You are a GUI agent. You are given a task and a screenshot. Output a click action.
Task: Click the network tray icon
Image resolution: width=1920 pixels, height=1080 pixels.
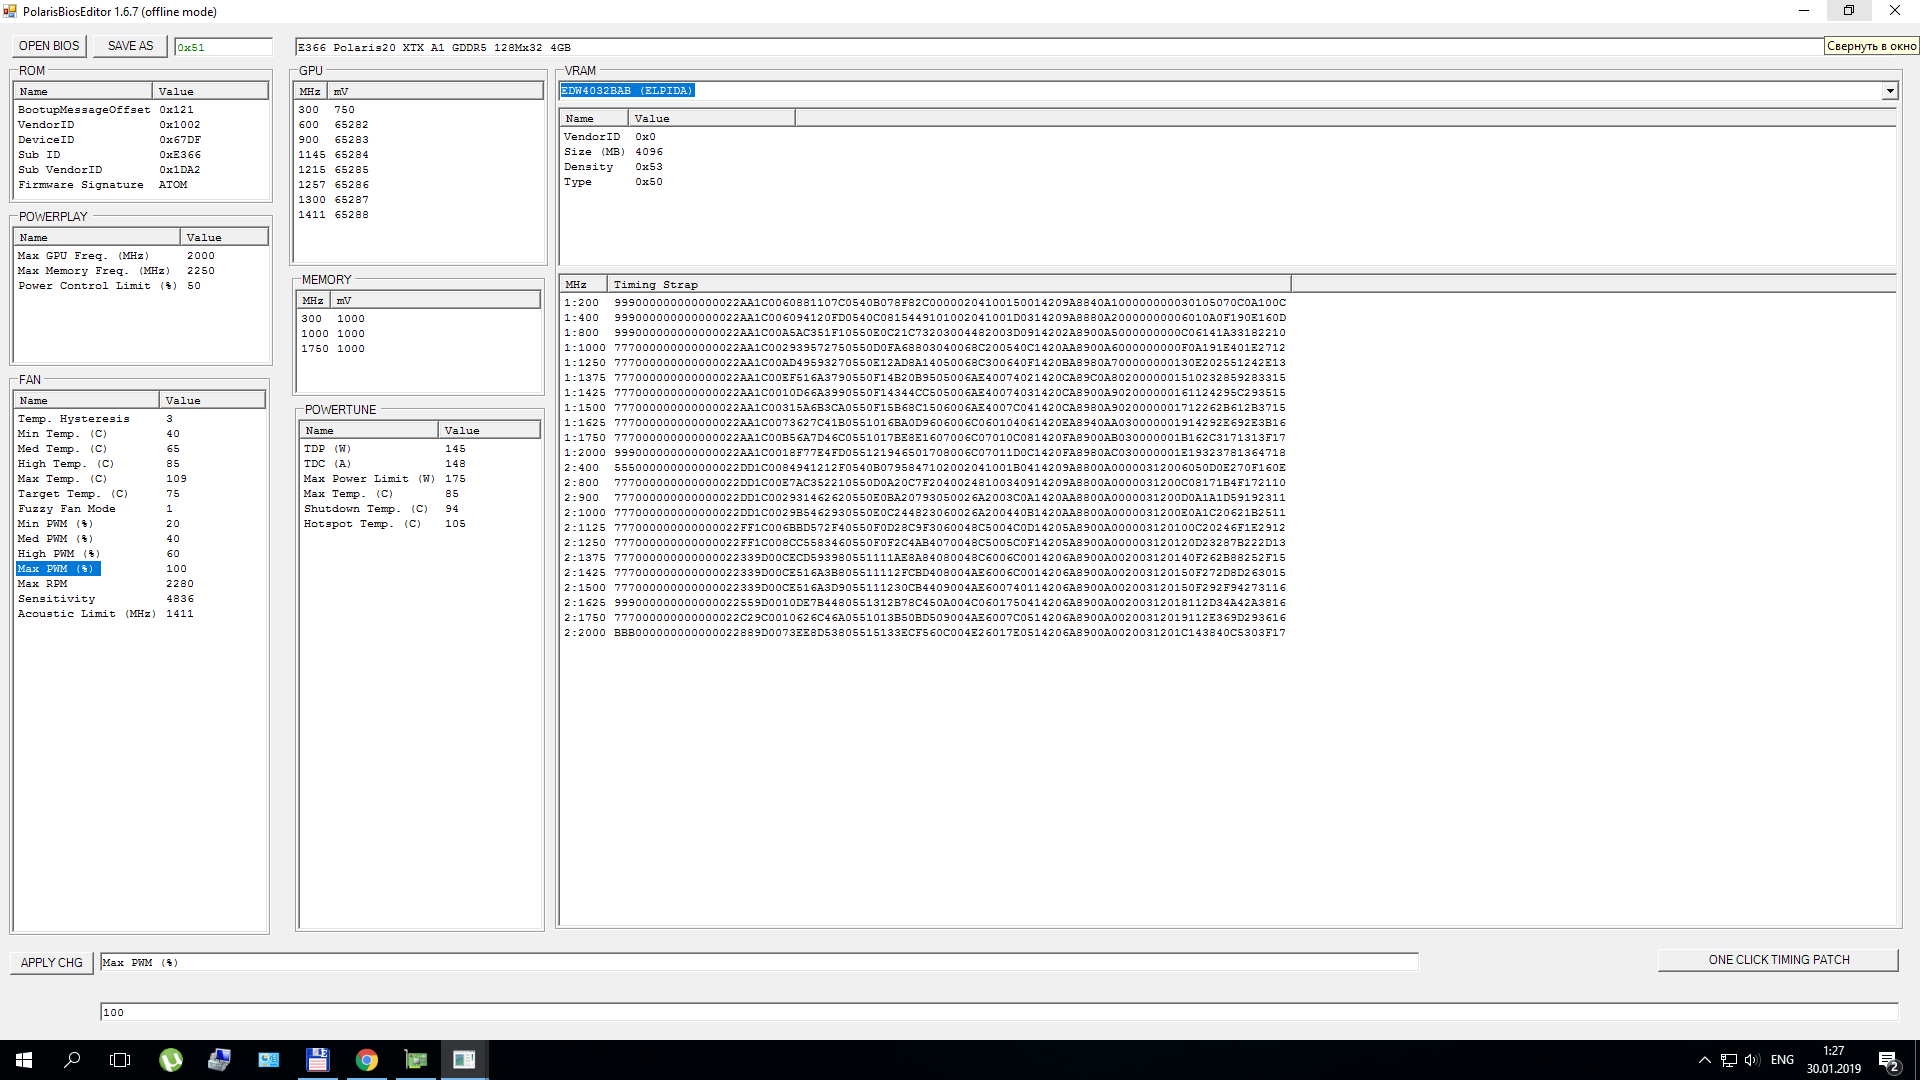pos(1729,1060)
